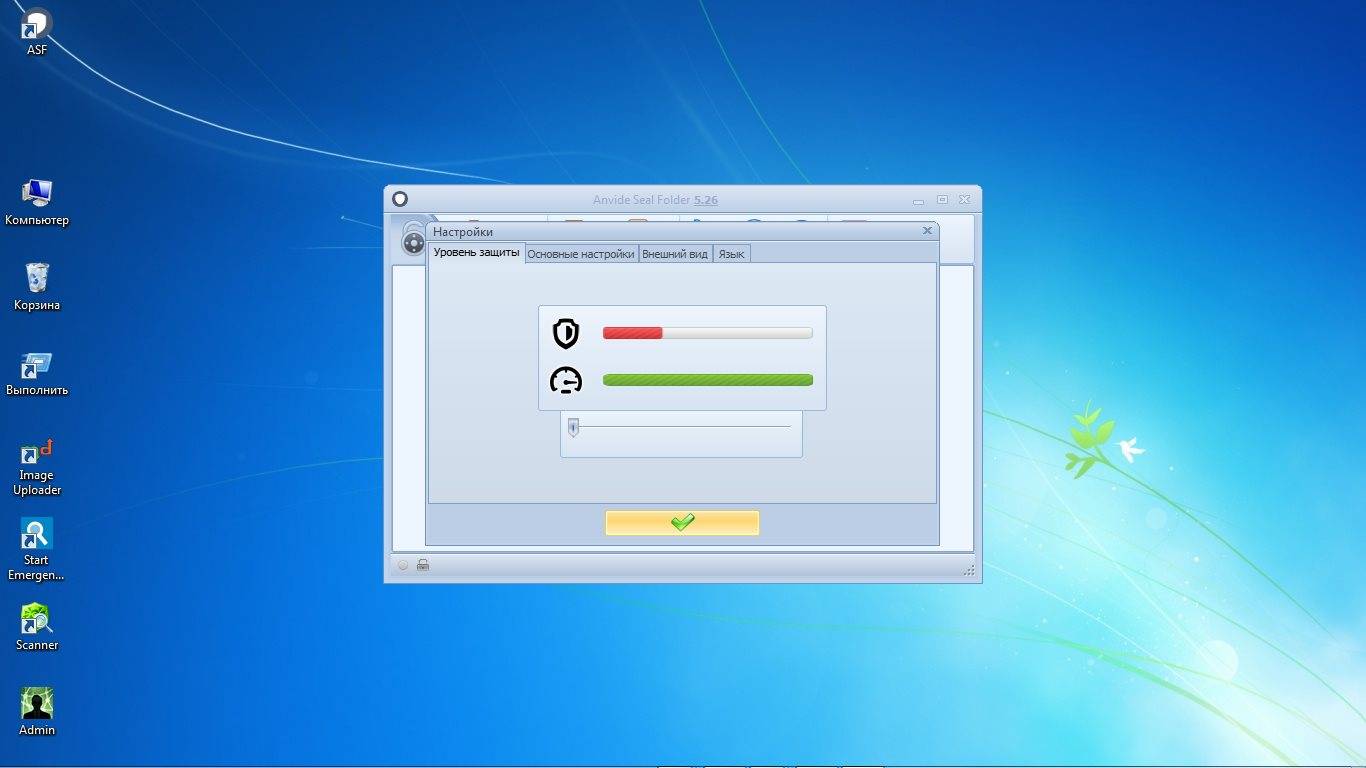Close the Настройки dialog
Image resolution: width=1366 pixels, height=768 pixels.
pos(927,231)
